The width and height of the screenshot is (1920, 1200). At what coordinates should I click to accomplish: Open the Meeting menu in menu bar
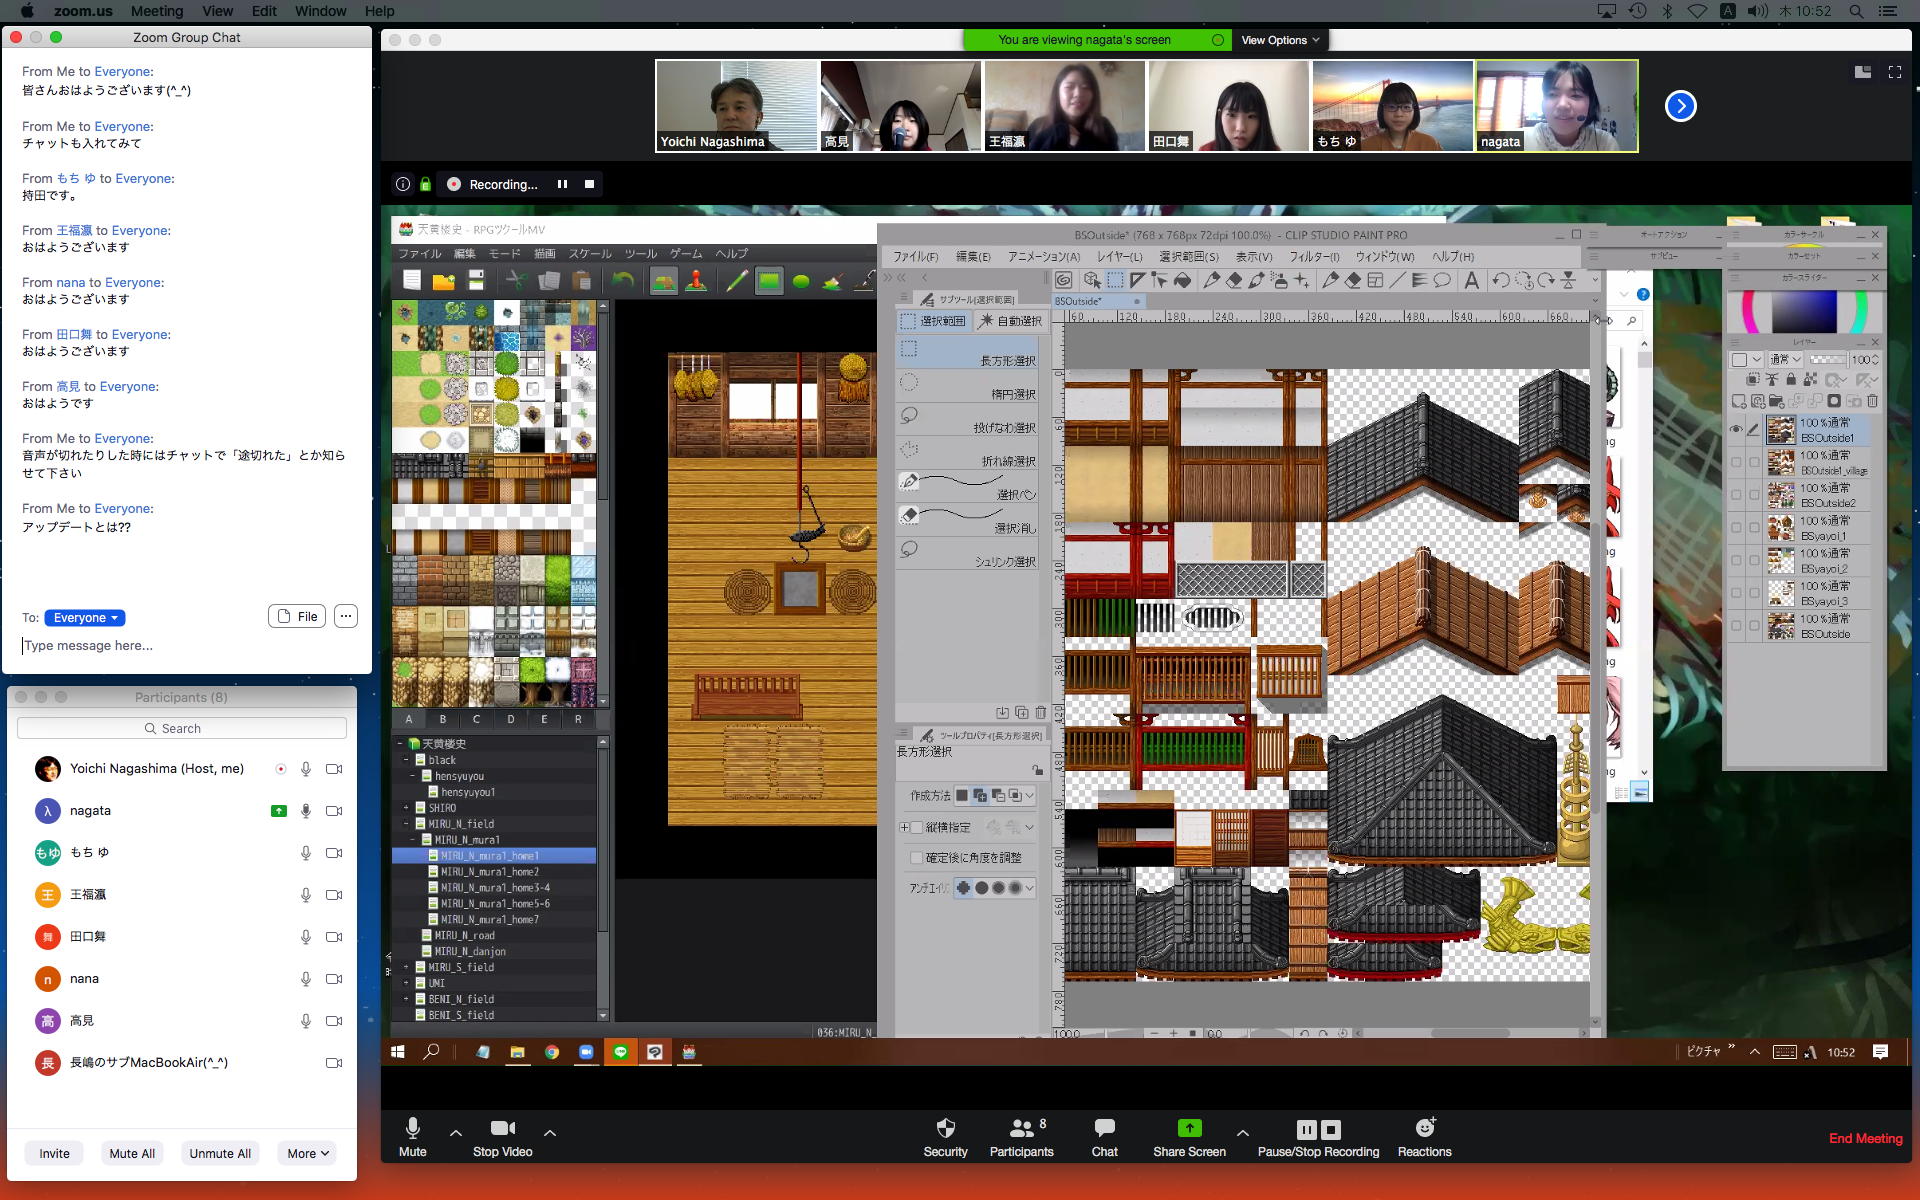point(156,11)
